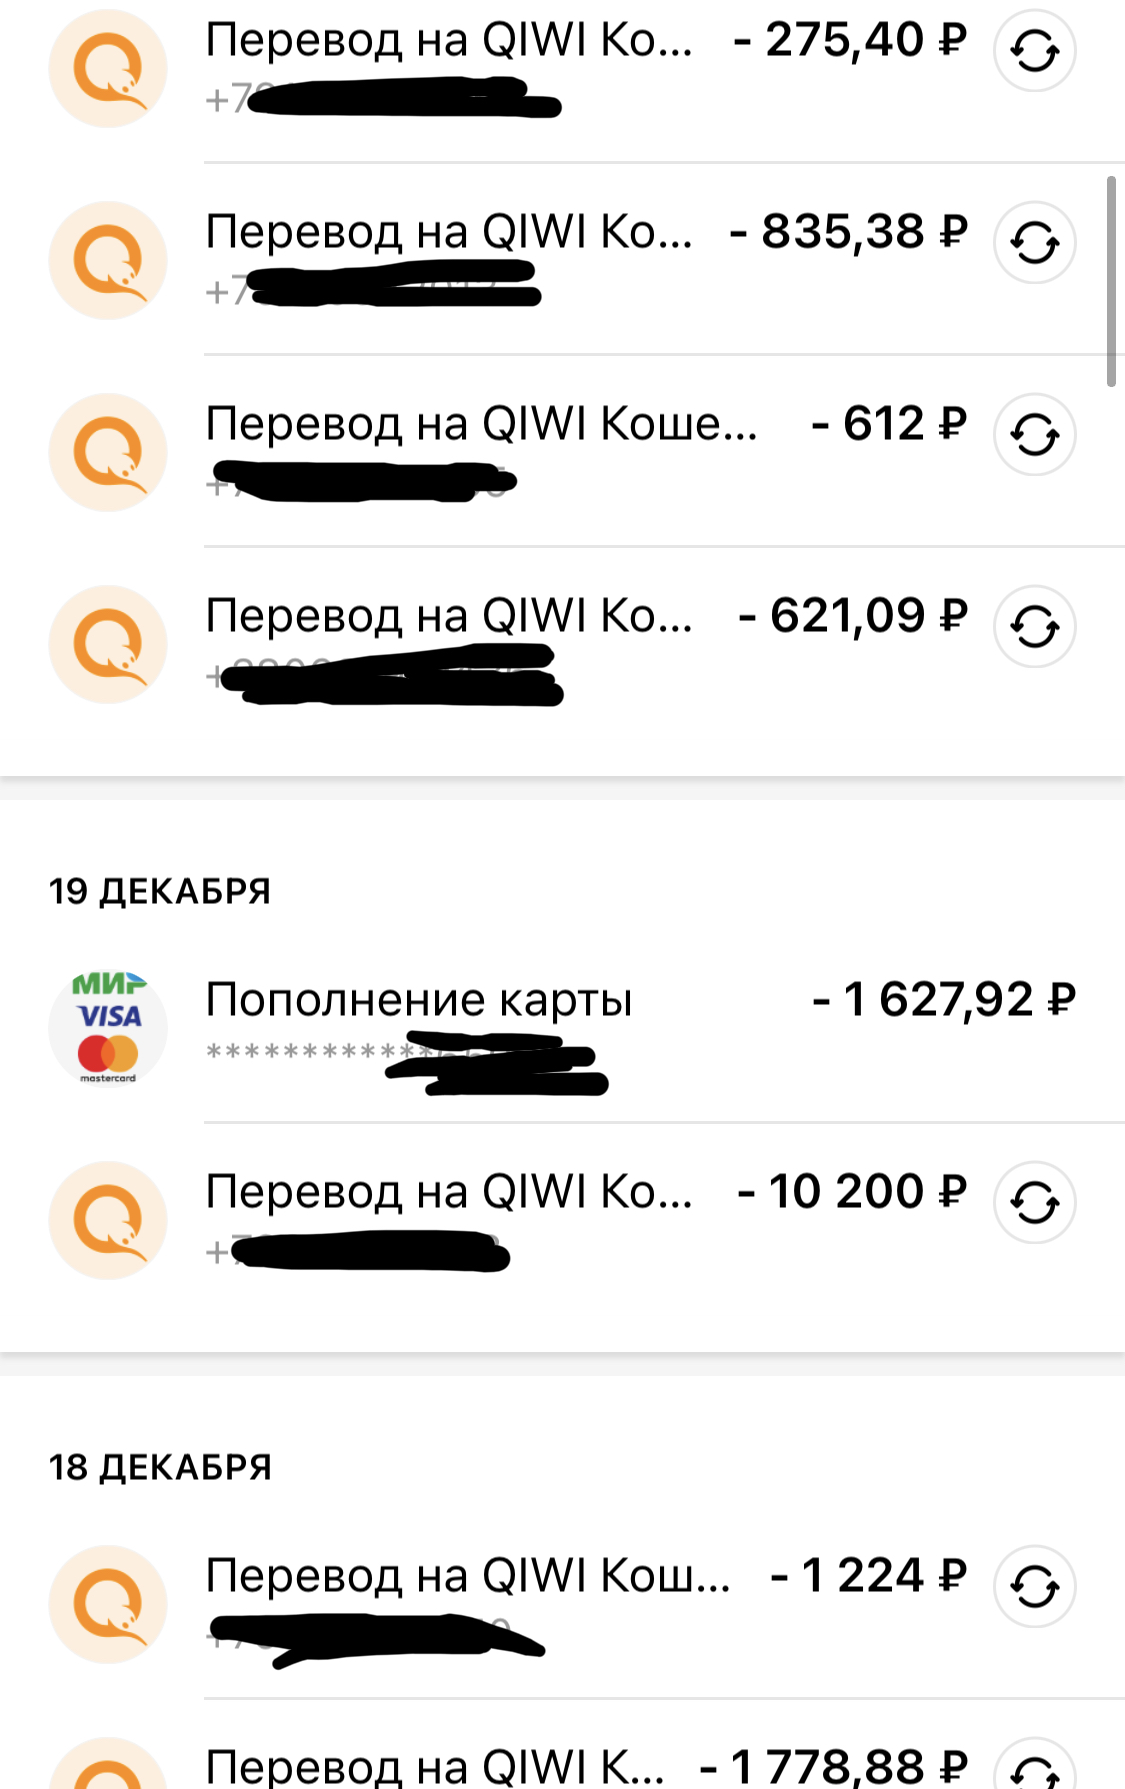Repeat the 275,40 ₽ QIWI transfer
1125x1789 pixels.
[x=1034, y=51]
